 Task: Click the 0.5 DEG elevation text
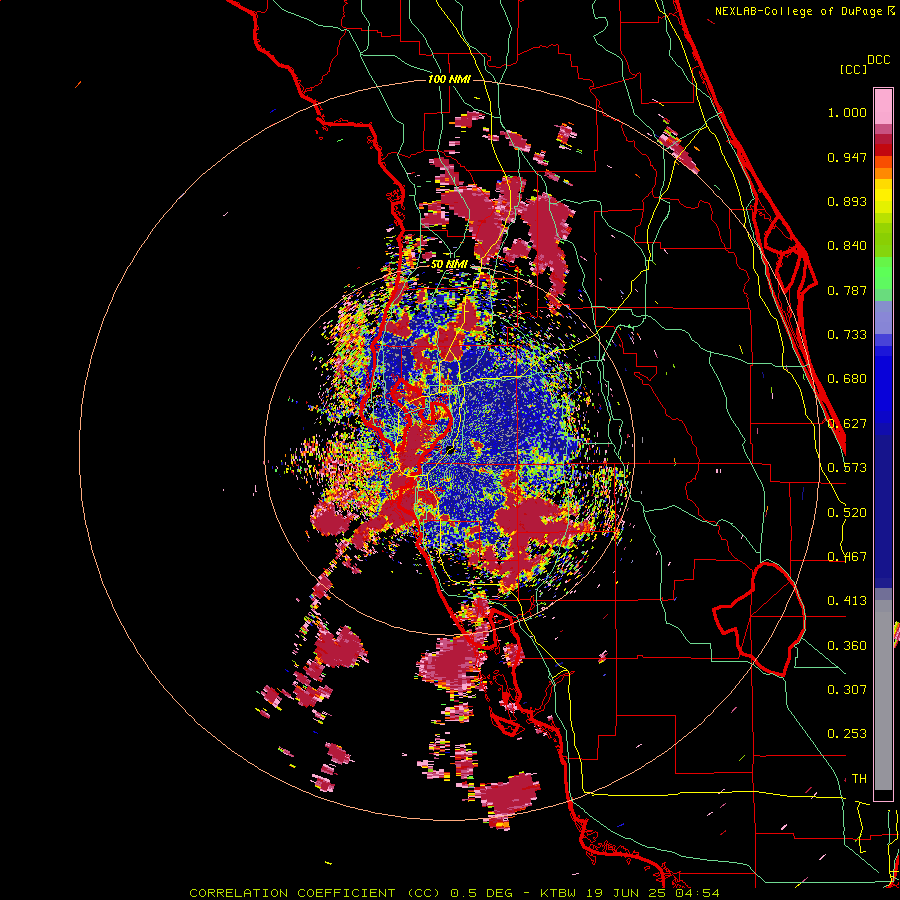(482, 893)
